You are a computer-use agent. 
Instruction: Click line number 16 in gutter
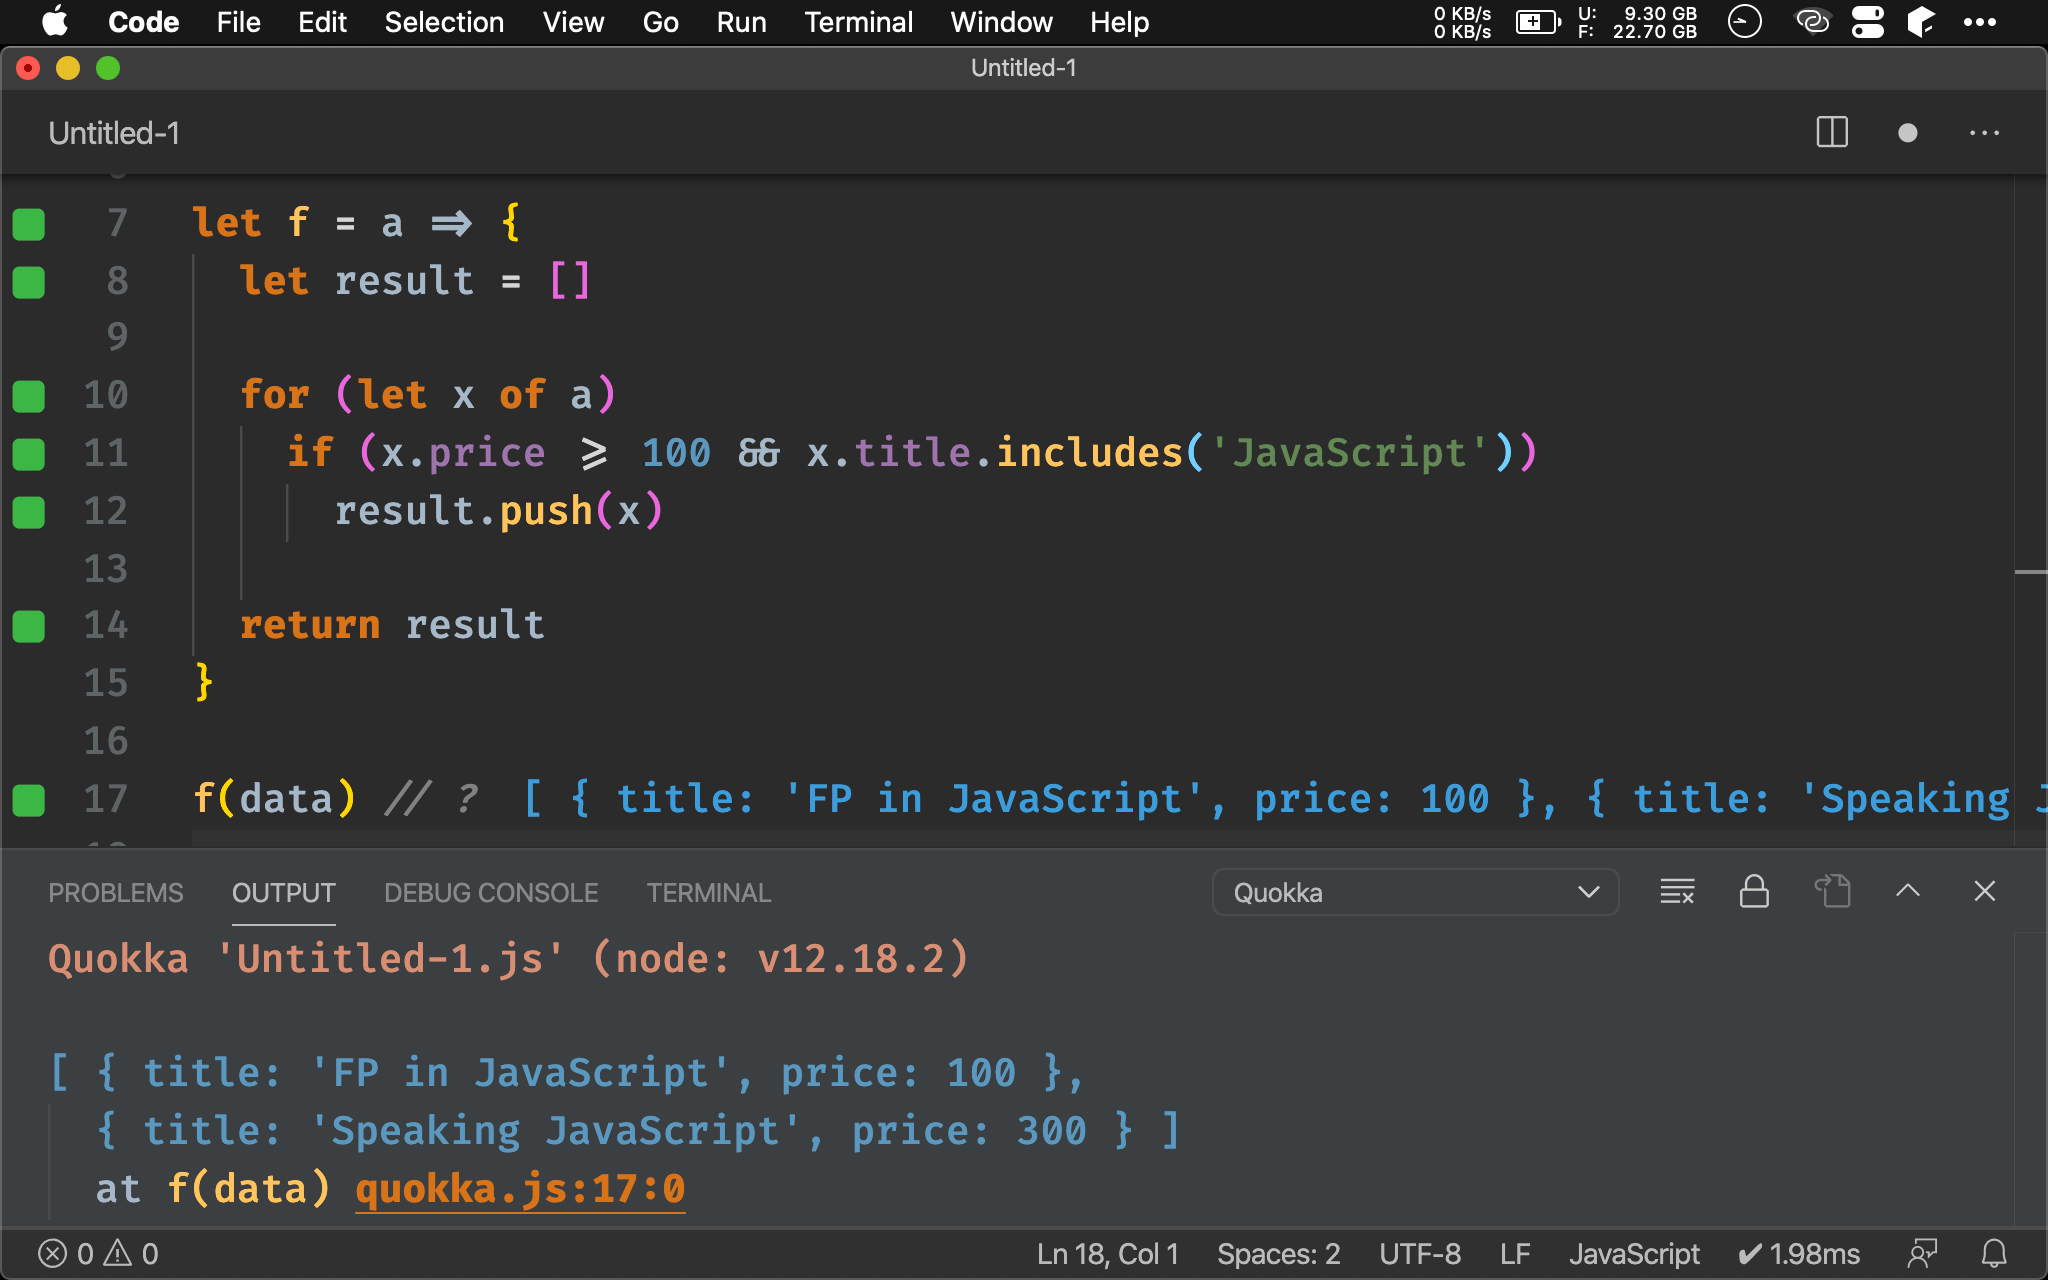[106, 741]
